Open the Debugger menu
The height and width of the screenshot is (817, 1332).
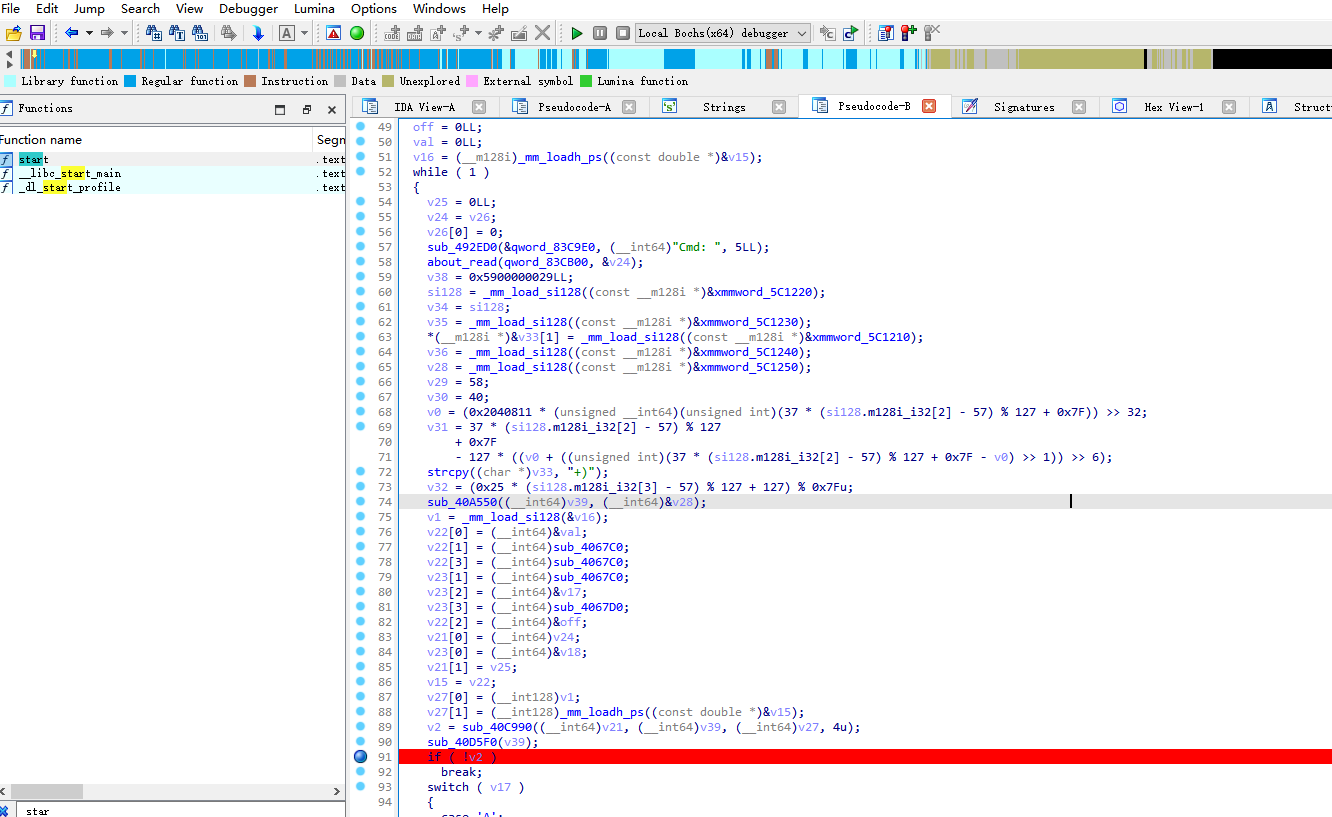[x=249, y=8]
